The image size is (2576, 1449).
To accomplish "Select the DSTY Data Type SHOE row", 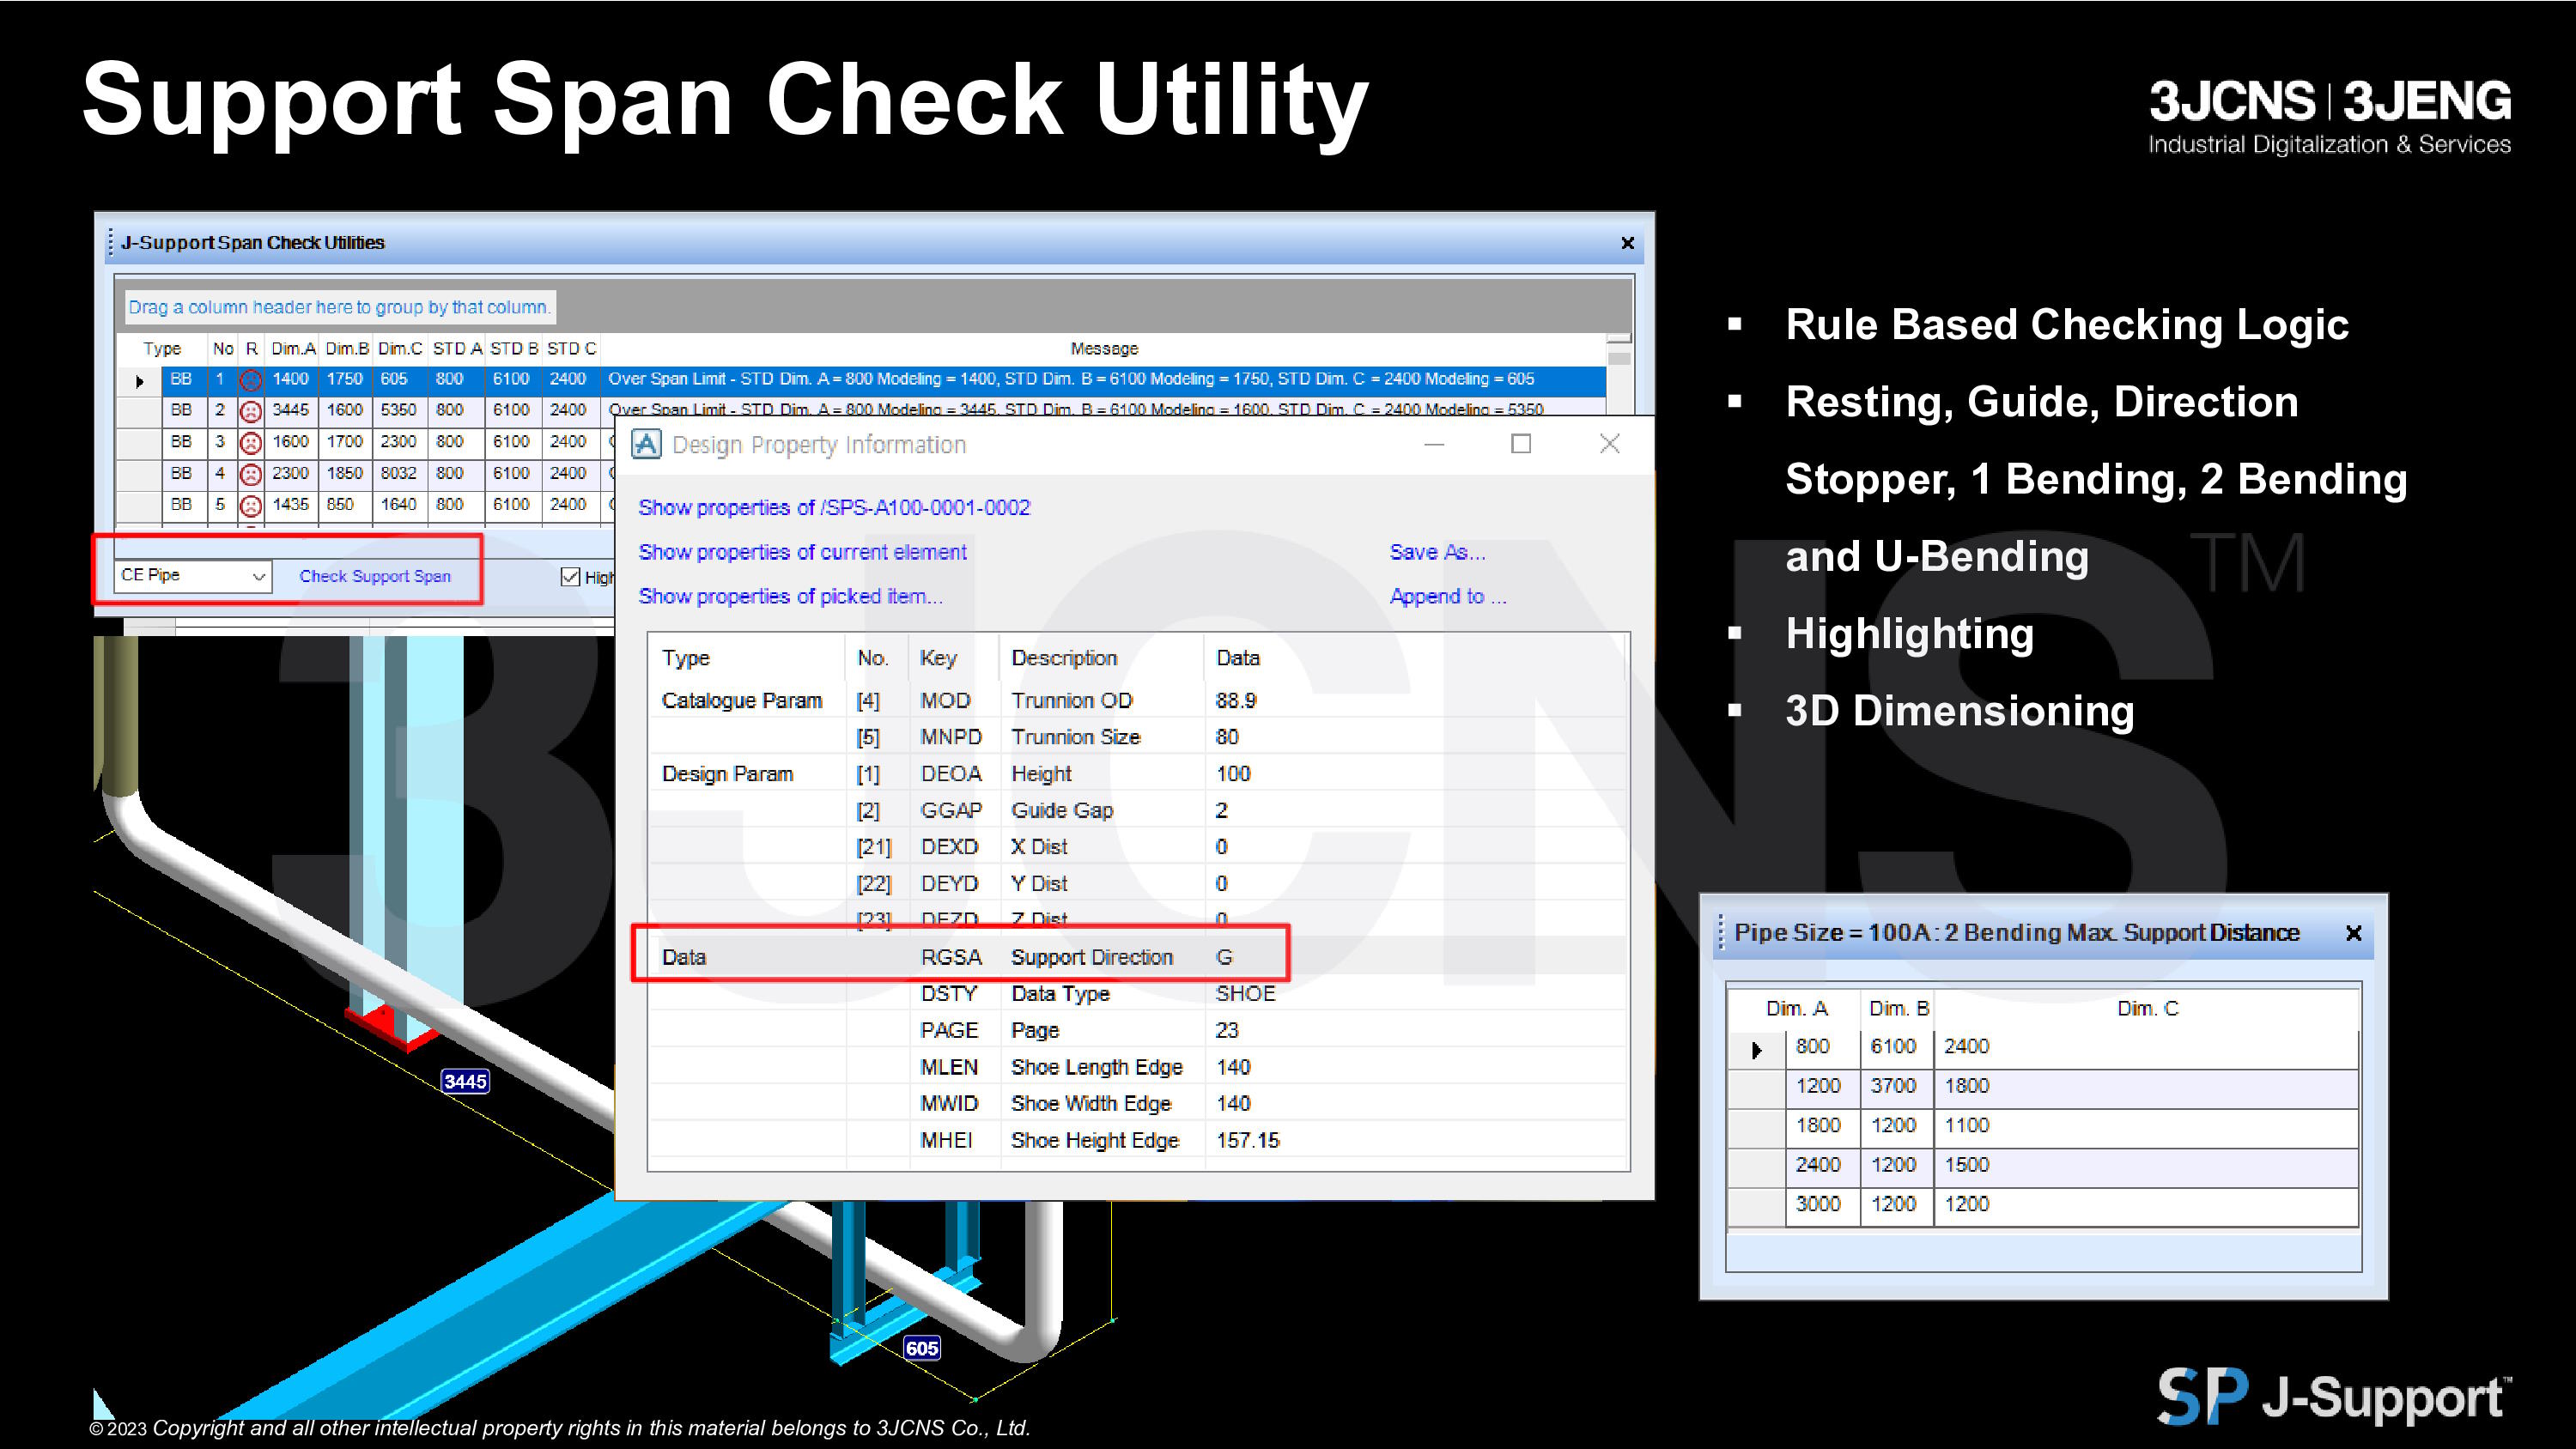I will point(1138,994).
